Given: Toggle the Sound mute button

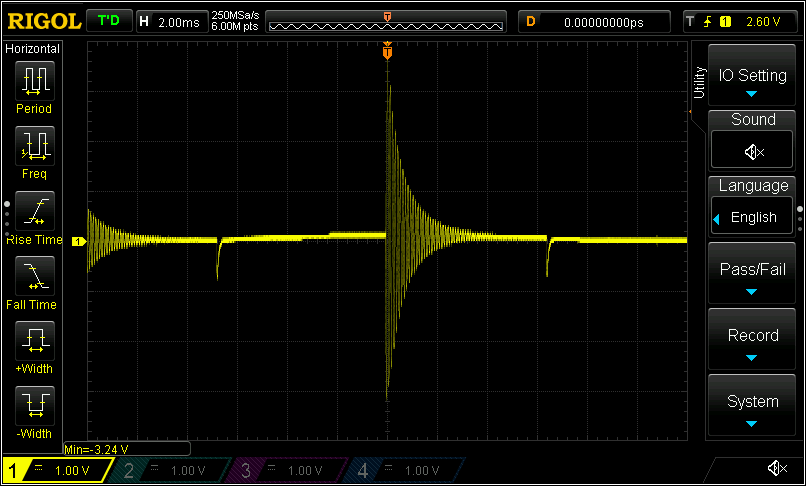Looking at the screenshot, I should 752,151.
